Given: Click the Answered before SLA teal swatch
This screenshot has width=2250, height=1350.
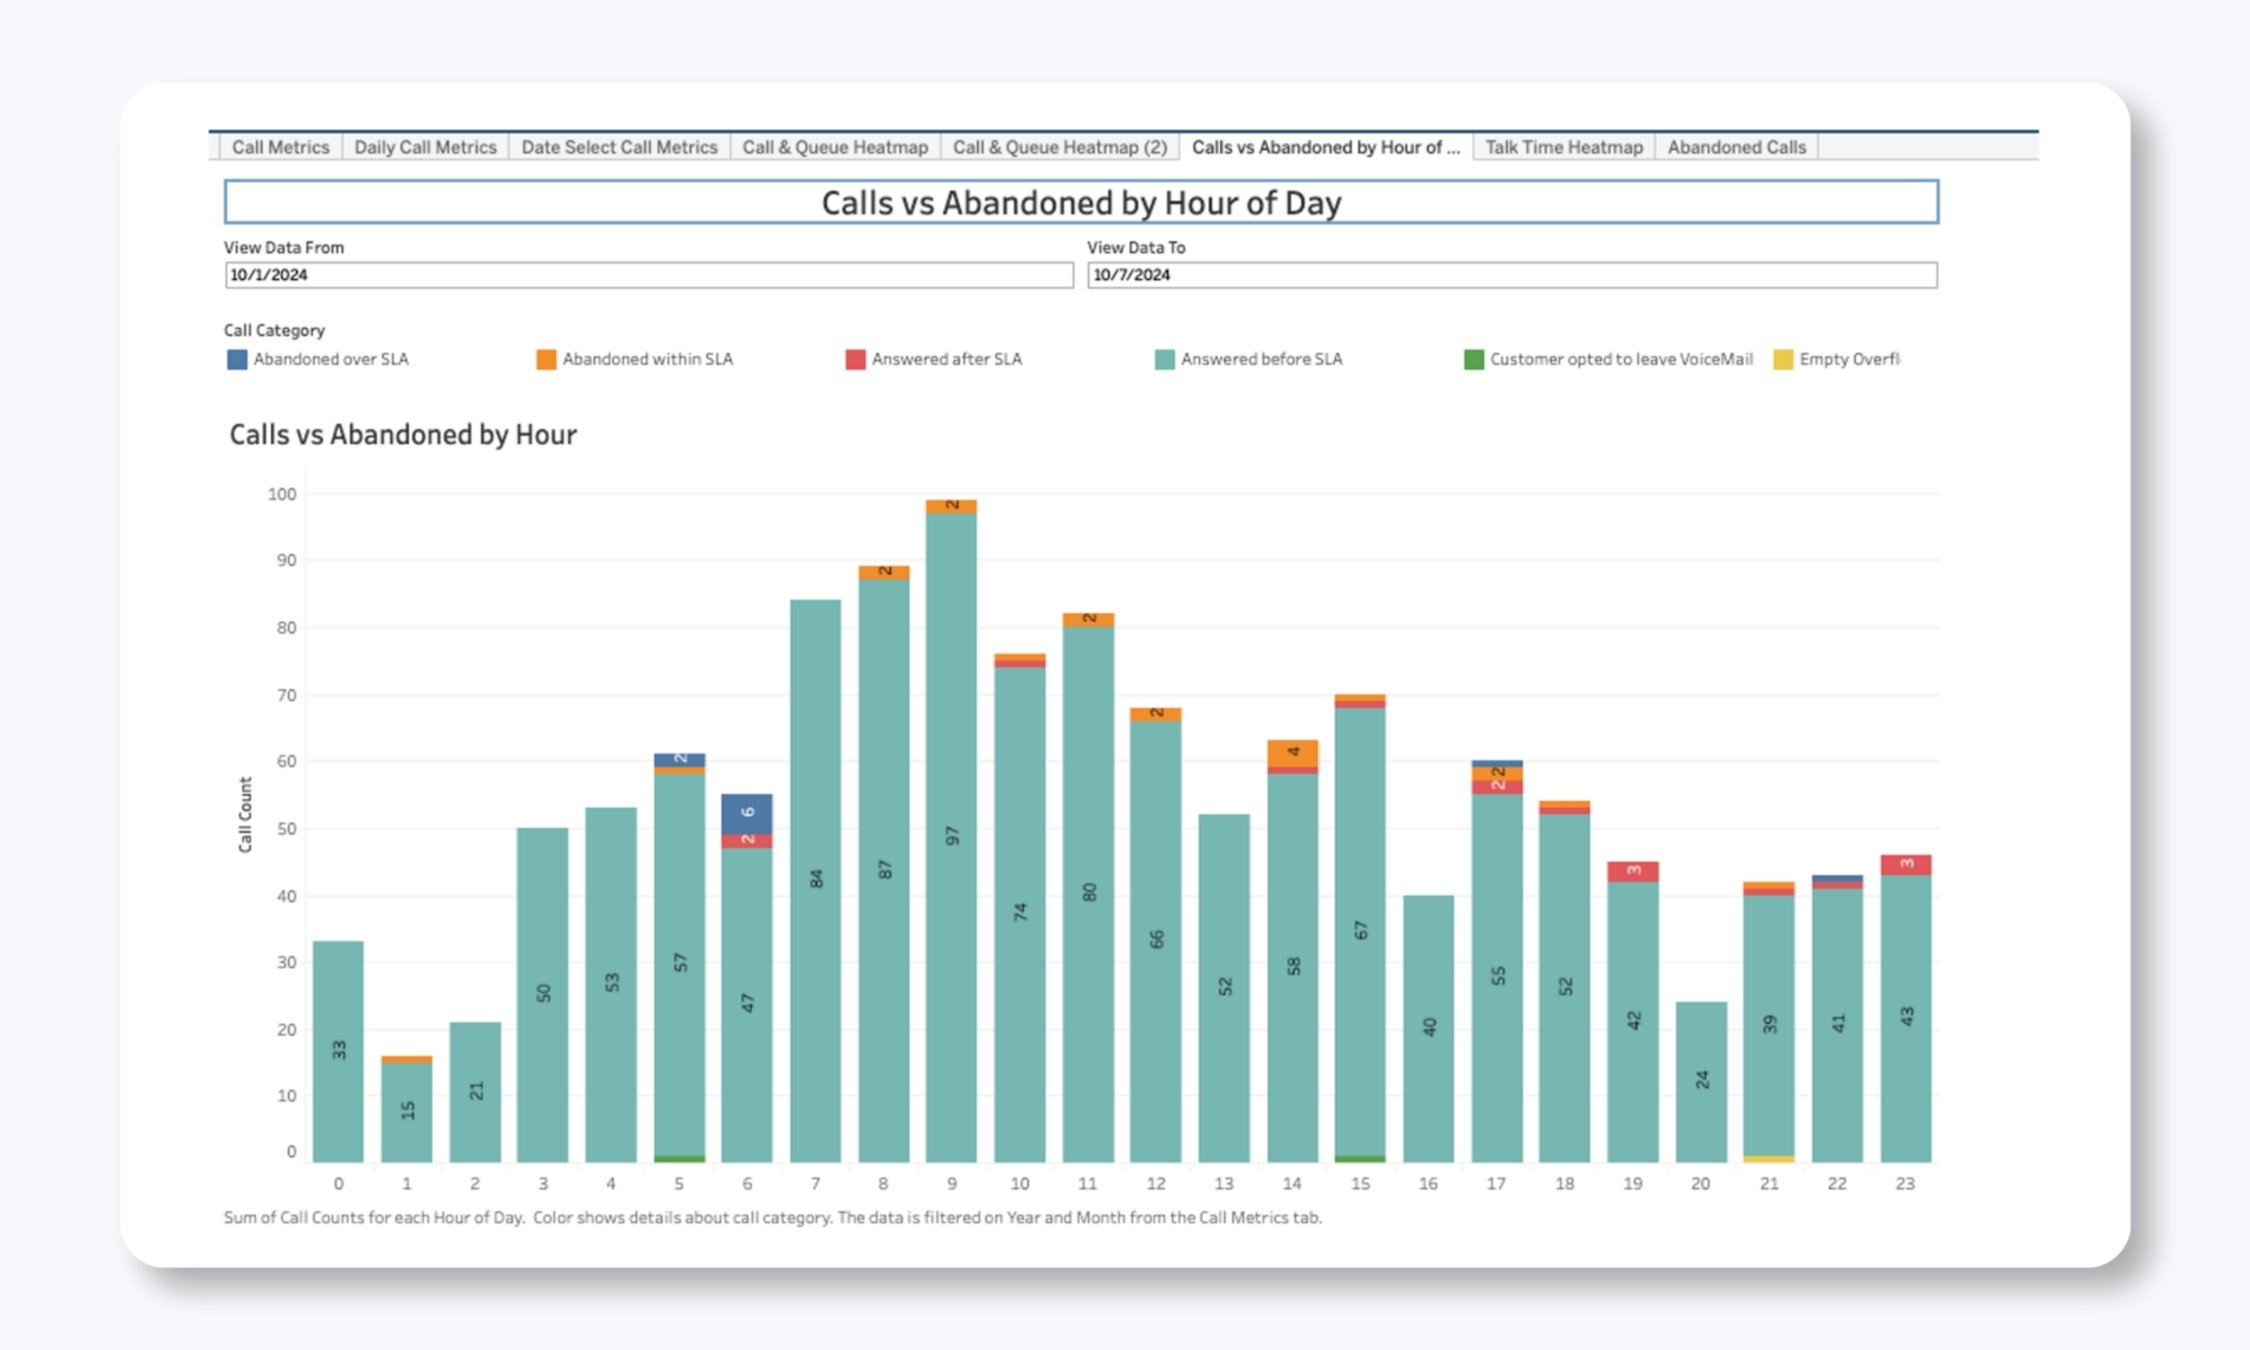Looking at the screenshot, I should click(1164, 359).
